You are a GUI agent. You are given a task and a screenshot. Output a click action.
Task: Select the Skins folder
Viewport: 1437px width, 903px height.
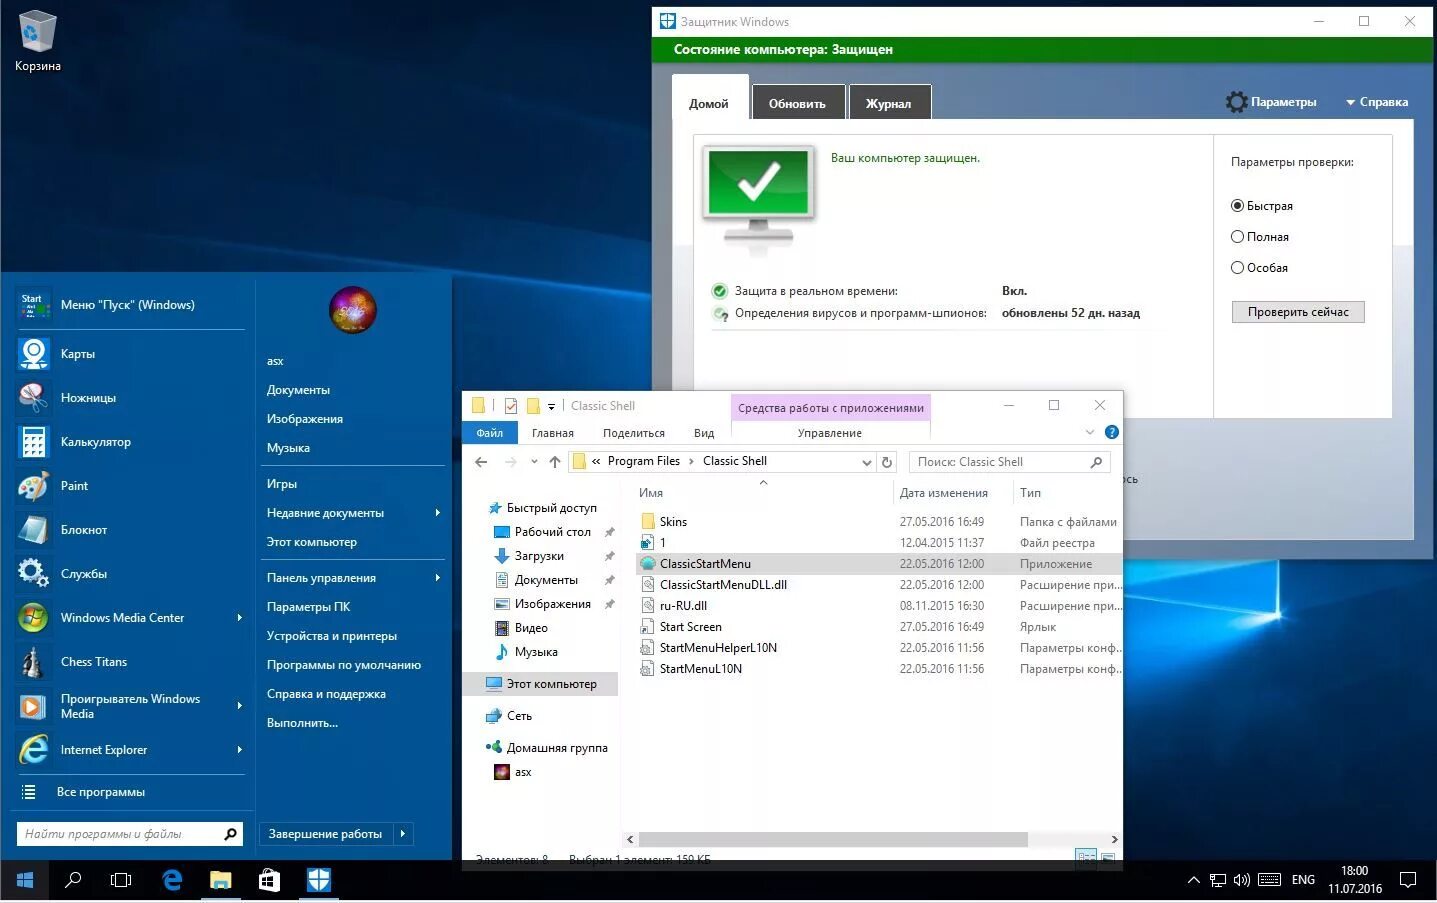tap(673, 522)
